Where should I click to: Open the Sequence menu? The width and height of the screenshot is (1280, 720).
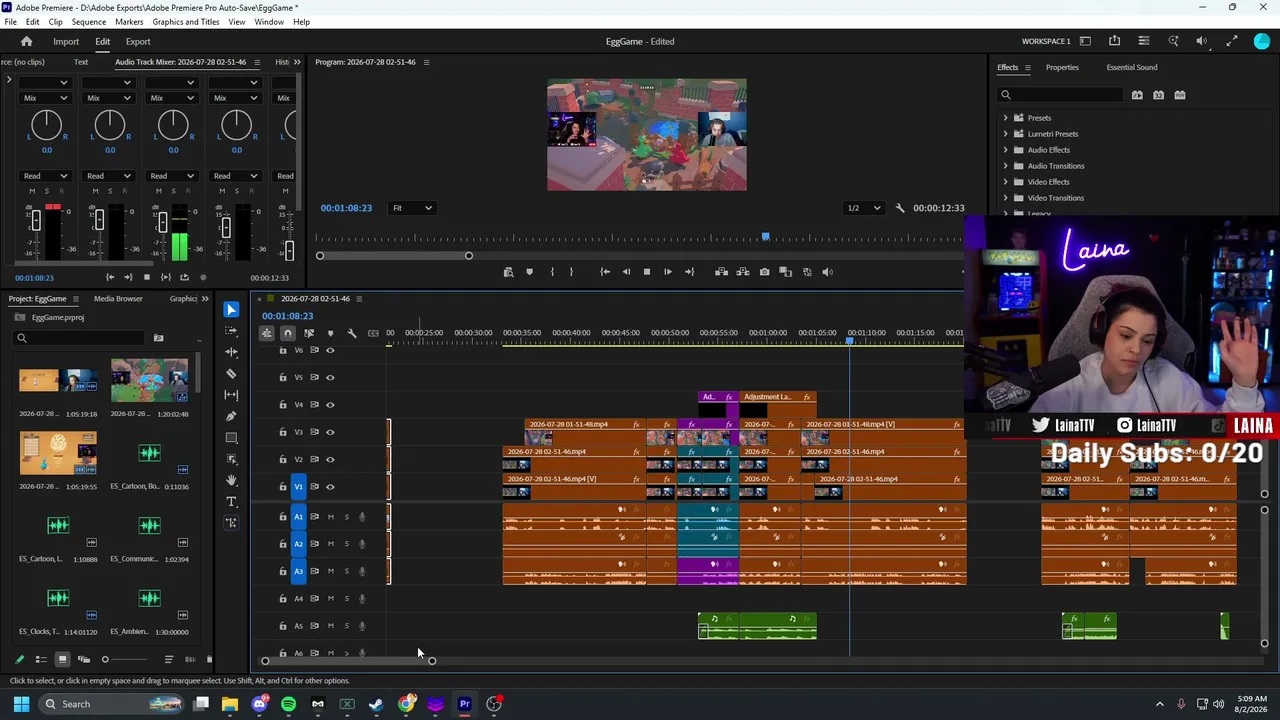point(89,22)
